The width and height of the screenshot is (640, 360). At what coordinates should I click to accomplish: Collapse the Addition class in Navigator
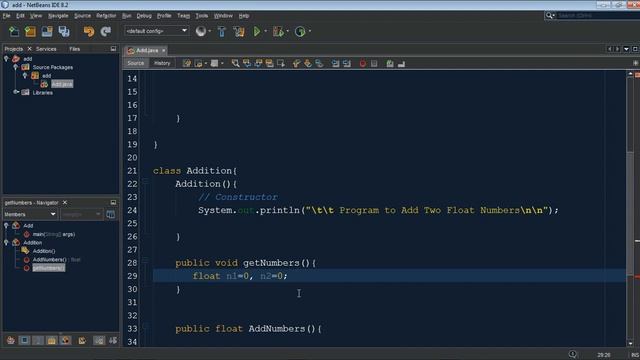pos(6,242)
